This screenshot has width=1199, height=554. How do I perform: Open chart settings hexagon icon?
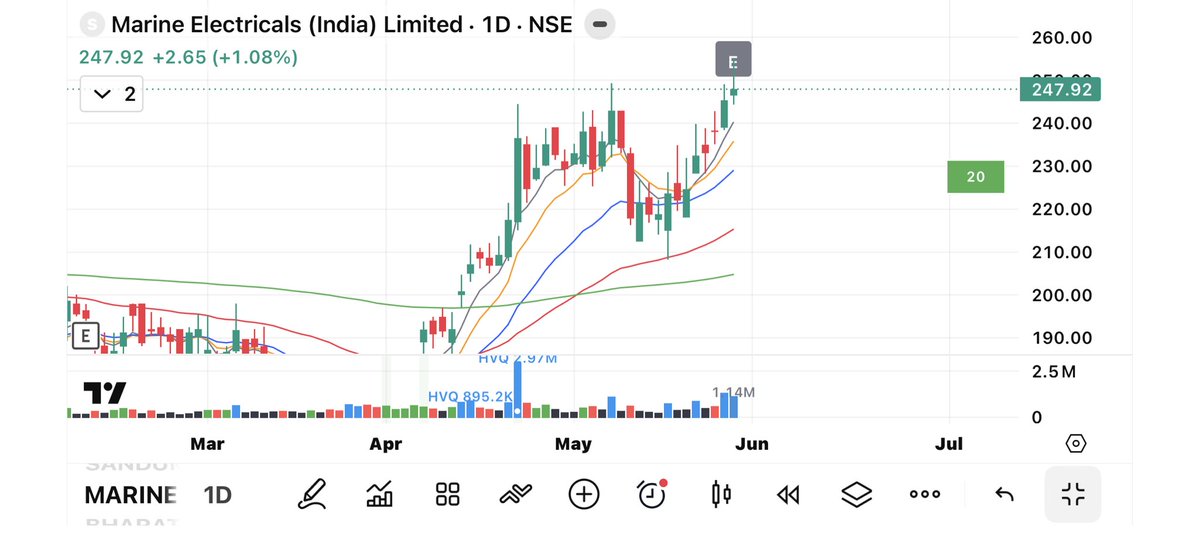(1075, 443)
